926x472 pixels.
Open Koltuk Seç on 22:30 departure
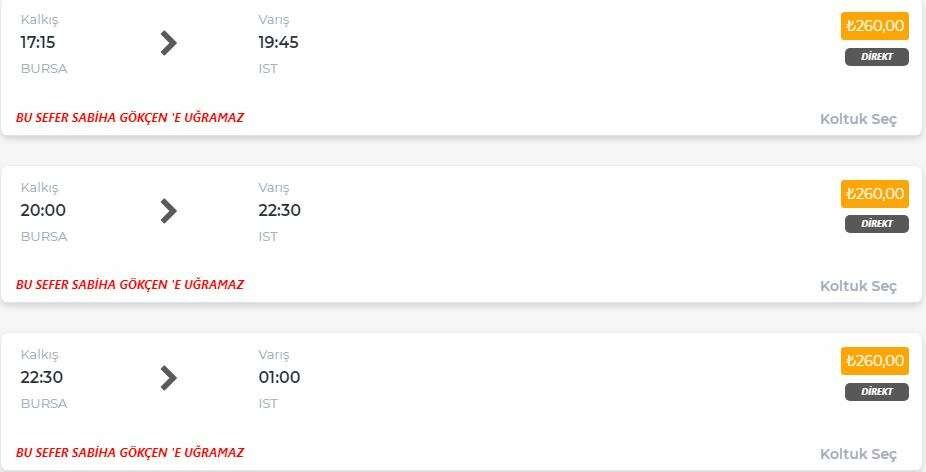coord(858,453)
